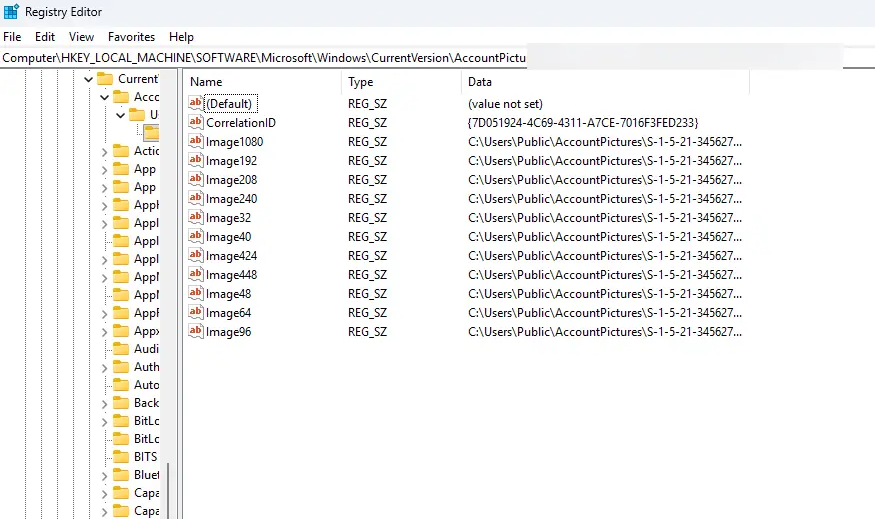The image size is (875, 519).
Task: Click the ab icon beside Image424
Action: [x=195, y=255]
